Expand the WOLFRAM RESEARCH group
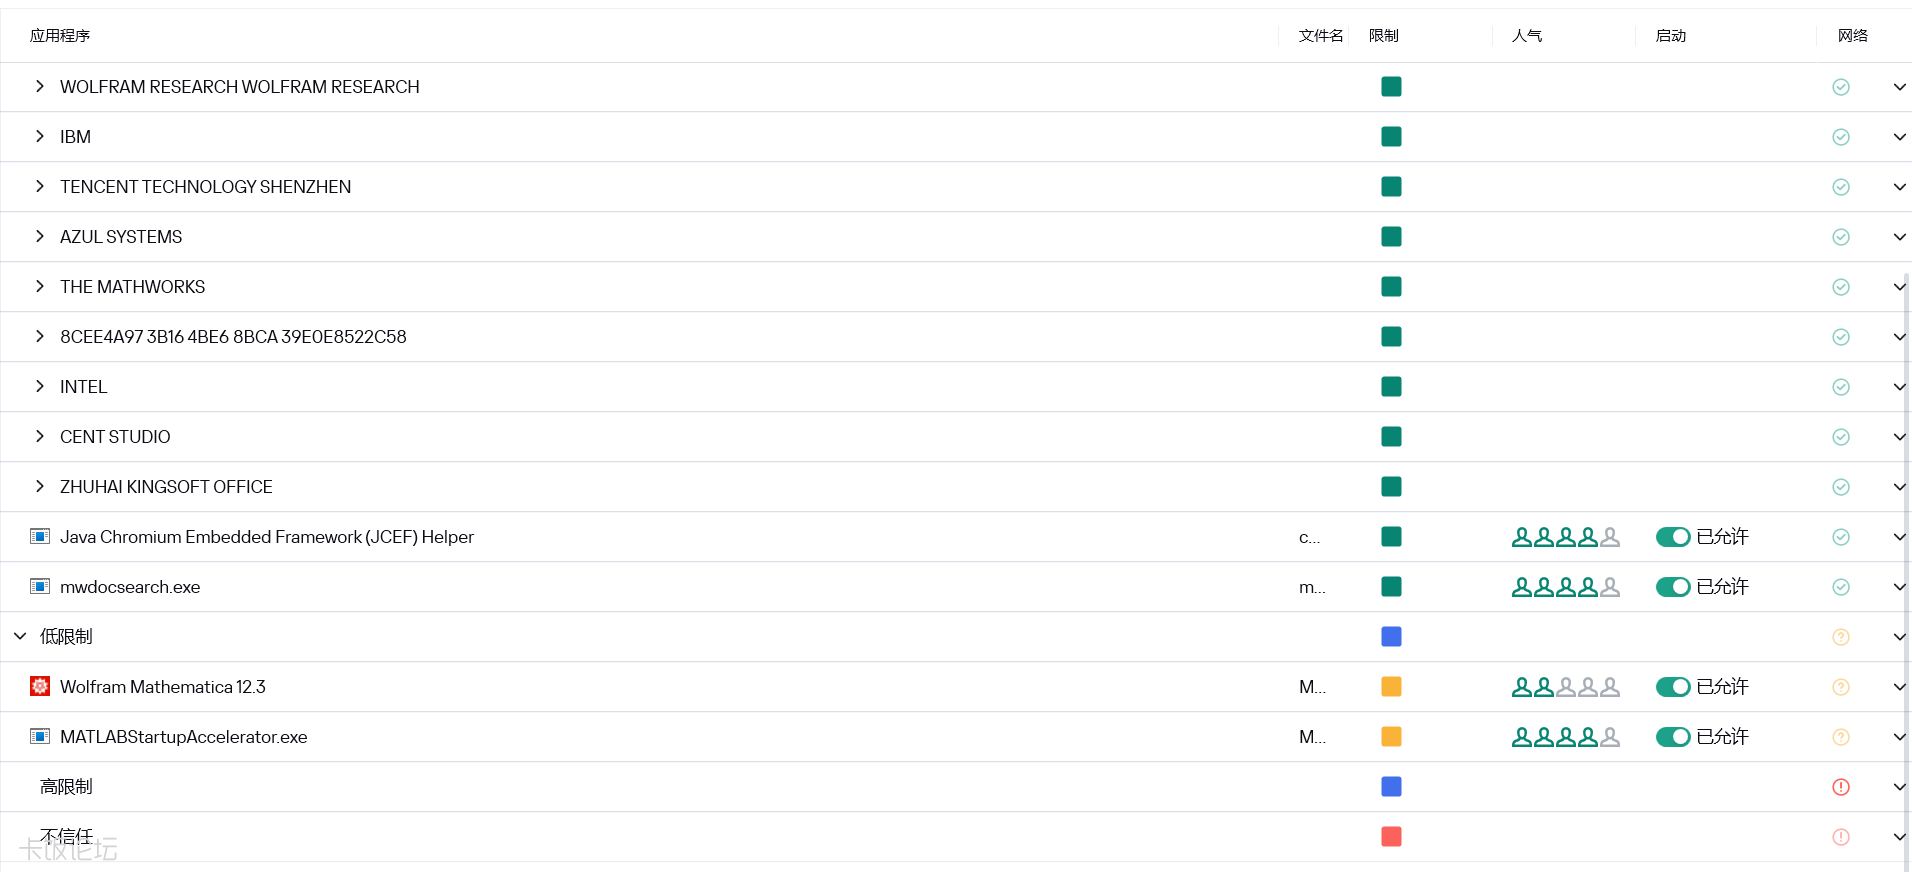Viewport: 1912px width, 872px height. point(40,86)
